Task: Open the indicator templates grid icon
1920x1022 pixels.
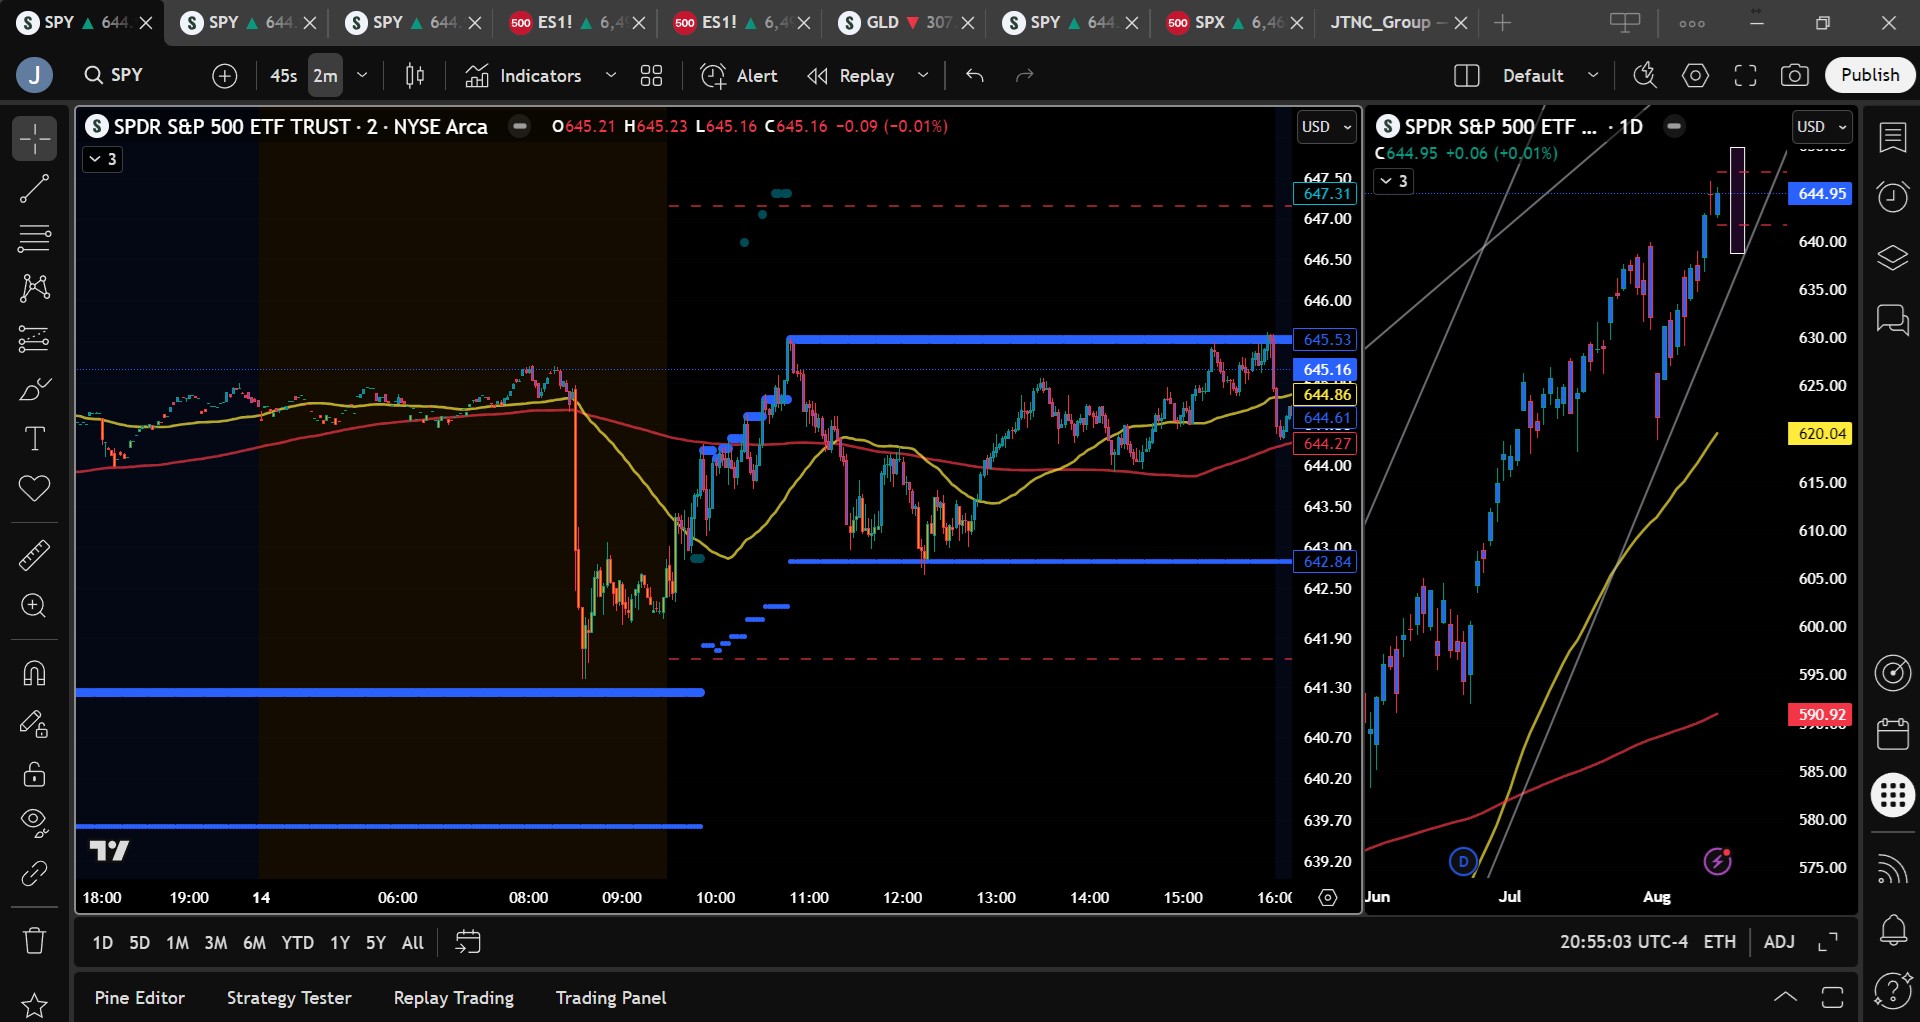Action: click(651, 75)
